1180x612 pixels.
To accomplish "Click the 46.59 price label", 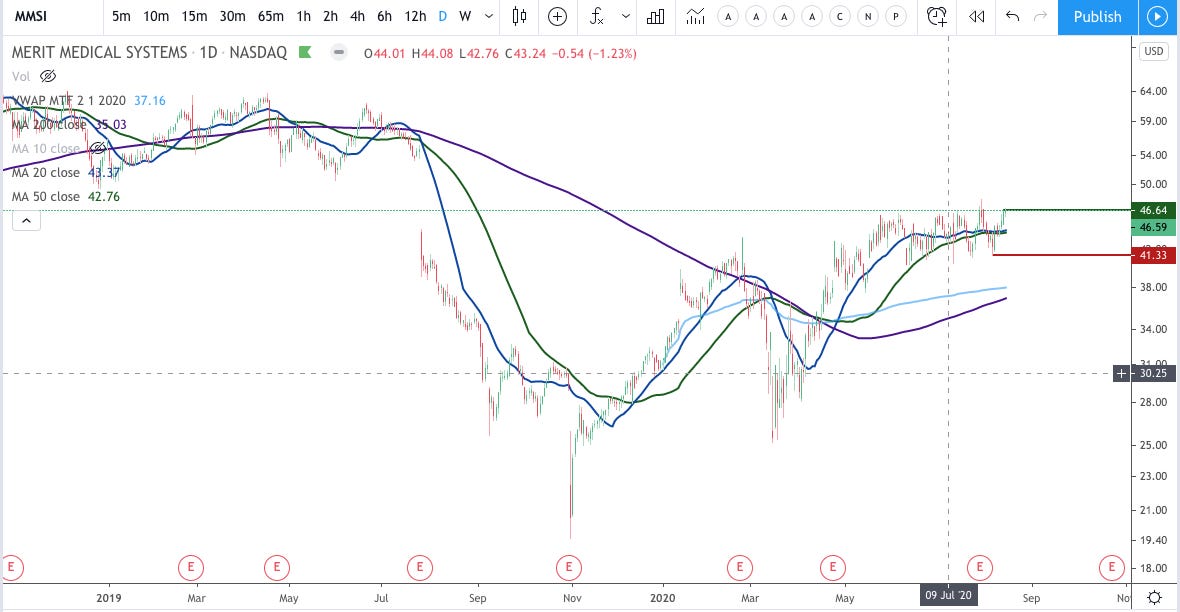I will tap(1153, 227).
